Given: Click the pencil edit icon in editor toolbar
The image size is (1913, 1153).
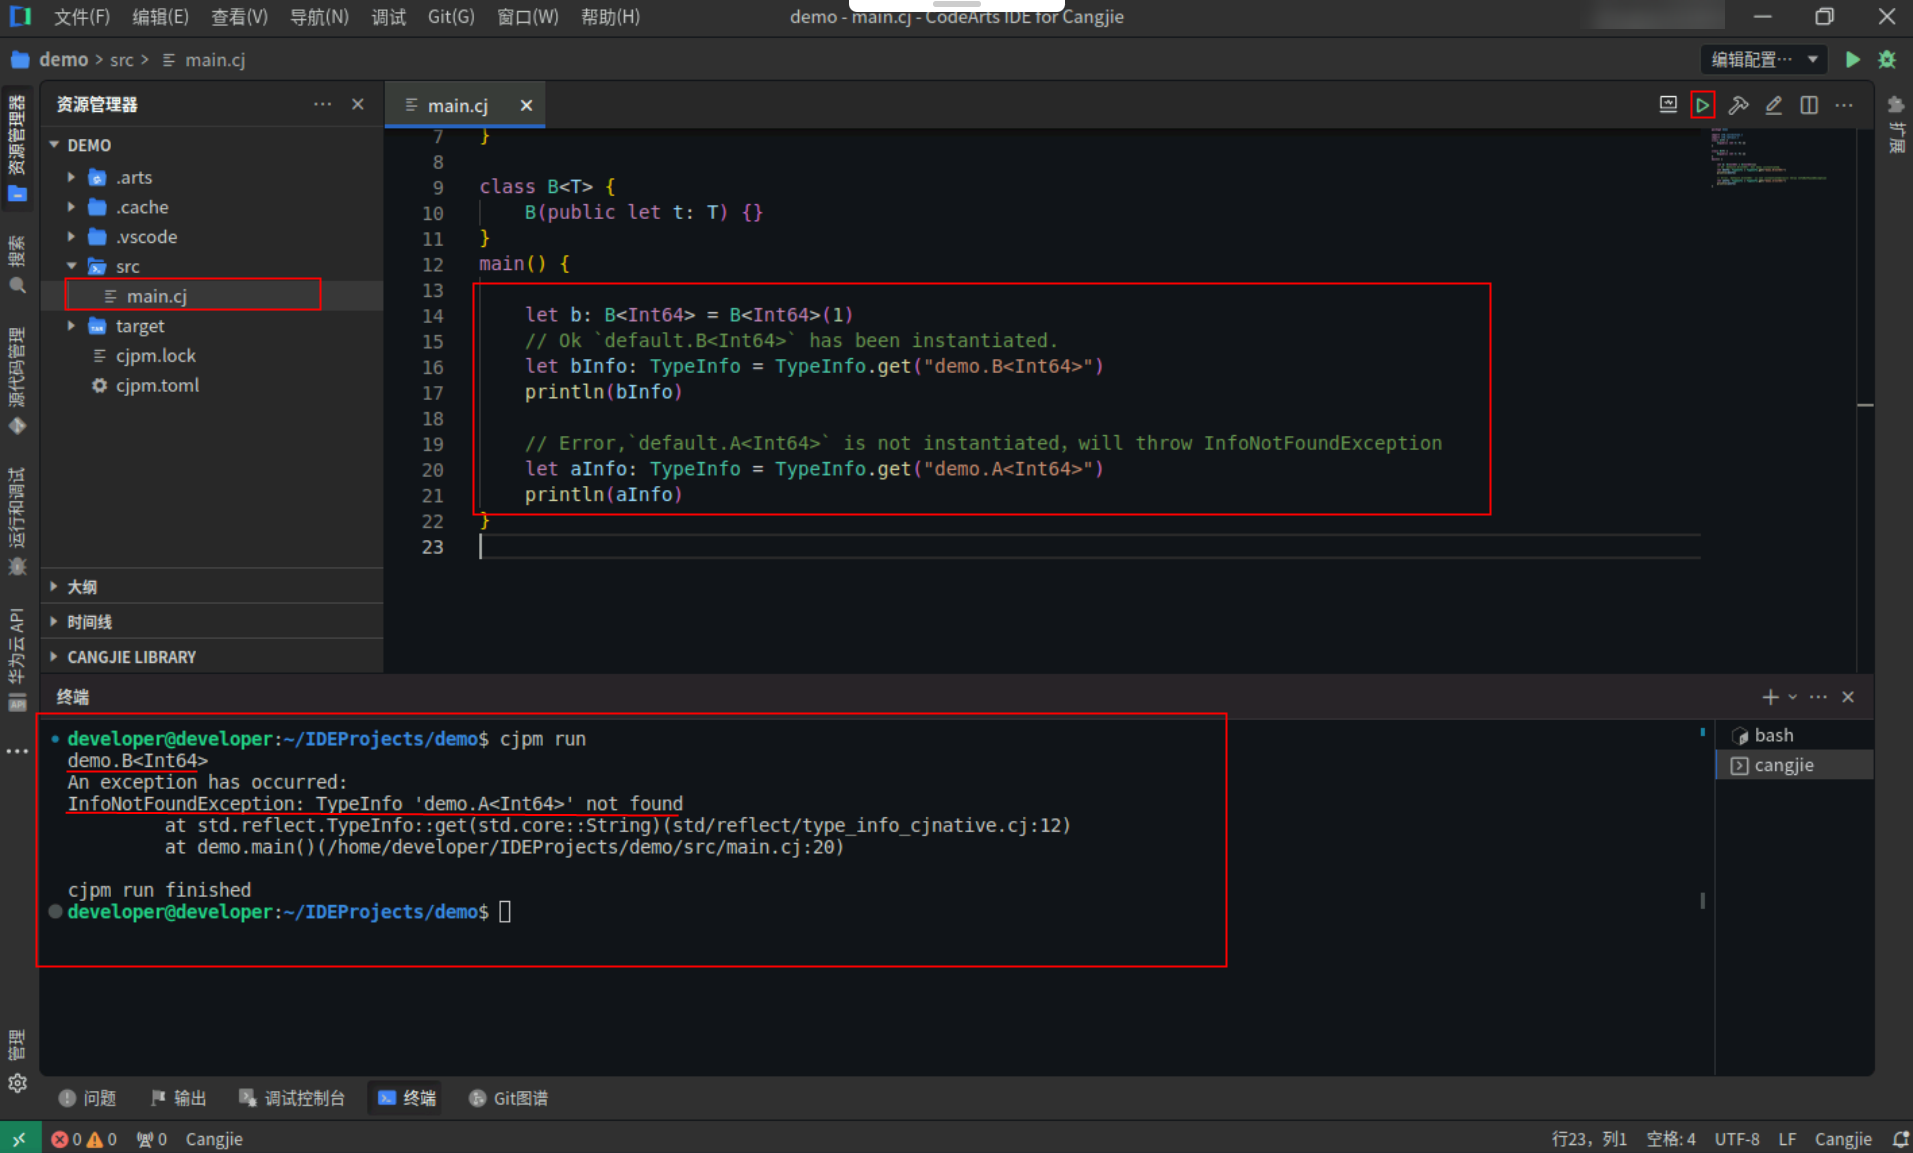Looking at the screenshot, I should pyautogui.click(x=1773, y=105).
